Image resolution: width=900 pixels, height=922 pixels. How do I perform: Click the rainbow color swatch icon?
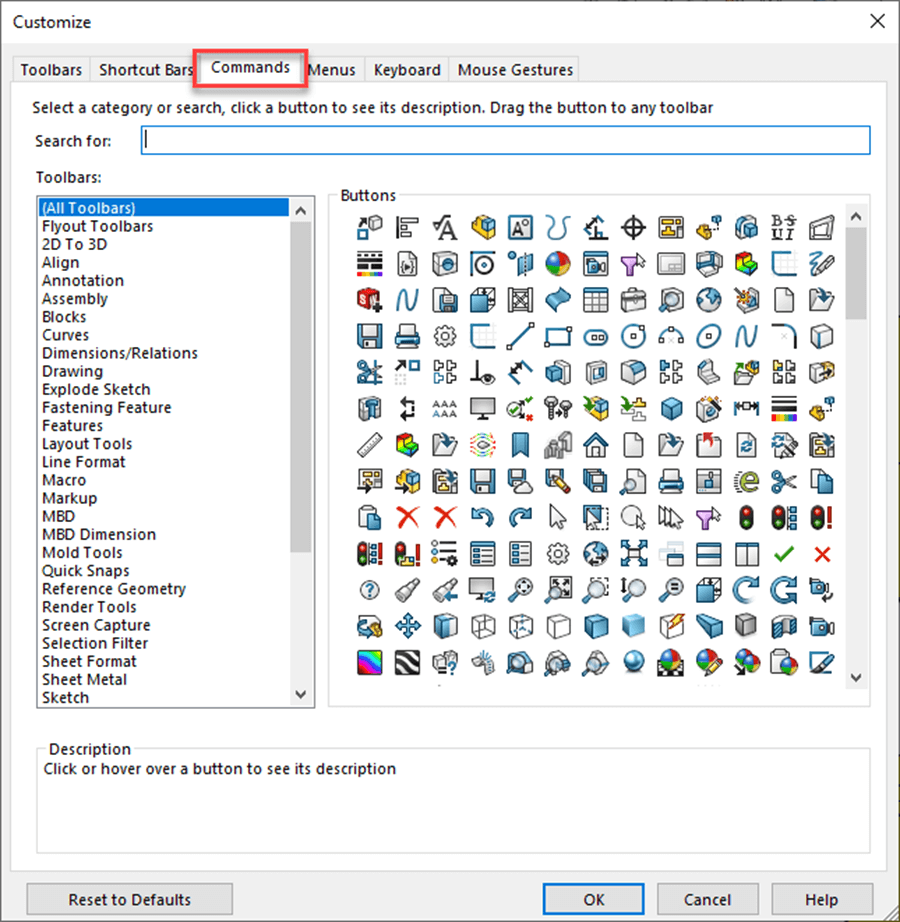pos(370,663)
